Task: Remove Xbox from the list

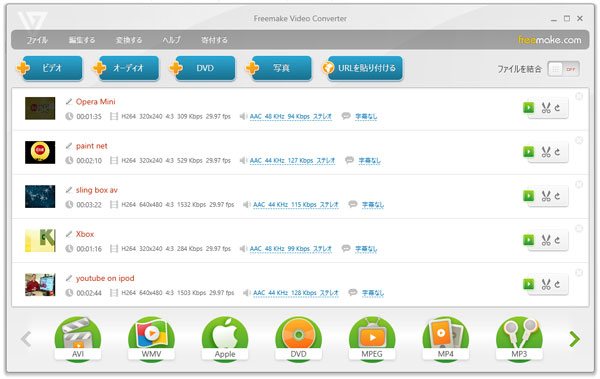Action: click(x=579, y=228)
